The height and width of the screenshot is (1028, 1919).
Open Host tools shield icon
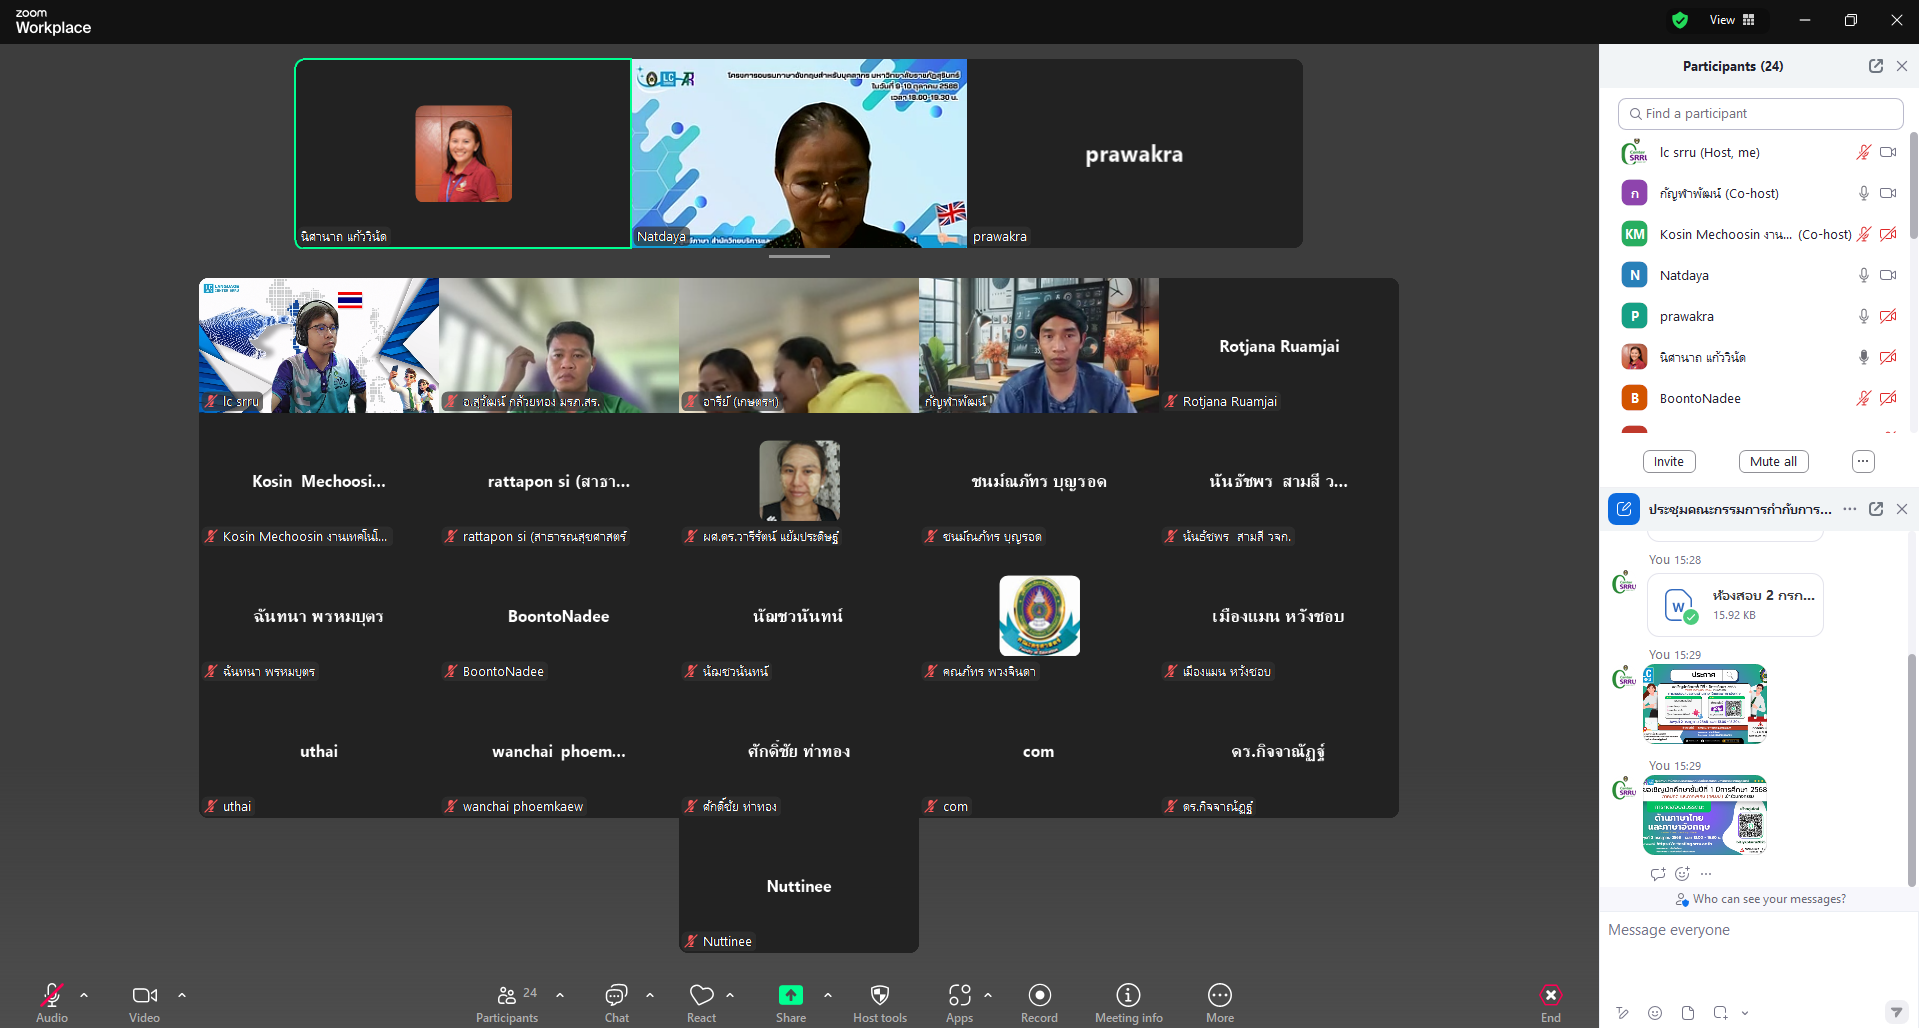pos(880,1003)
